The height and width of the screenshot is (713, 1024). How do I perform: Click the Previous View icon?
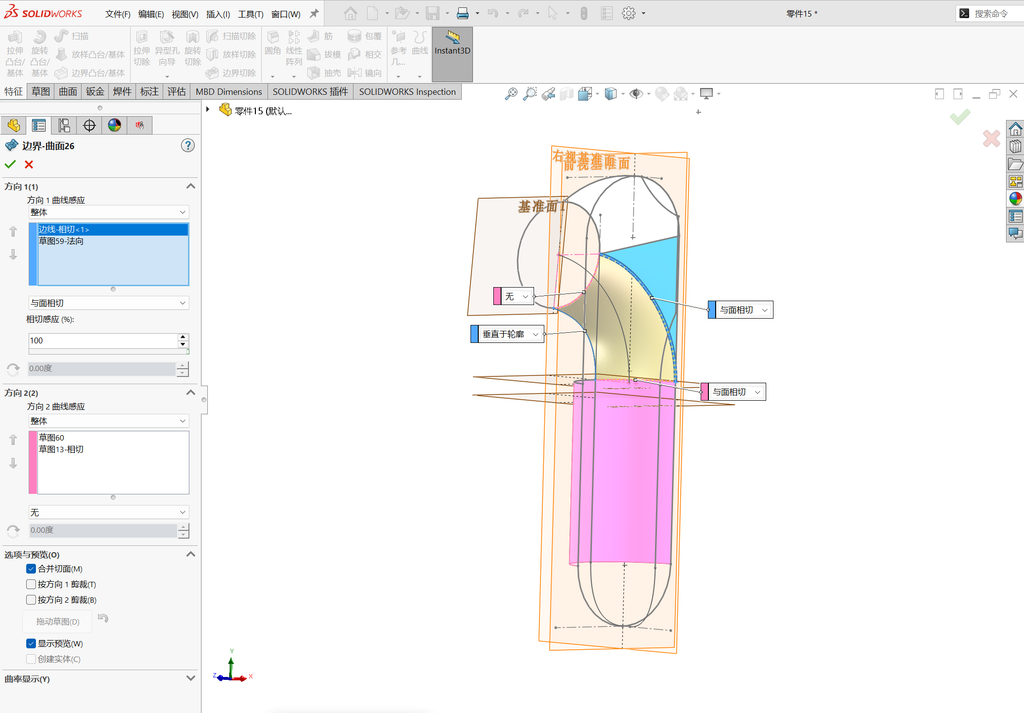[548, 94]
